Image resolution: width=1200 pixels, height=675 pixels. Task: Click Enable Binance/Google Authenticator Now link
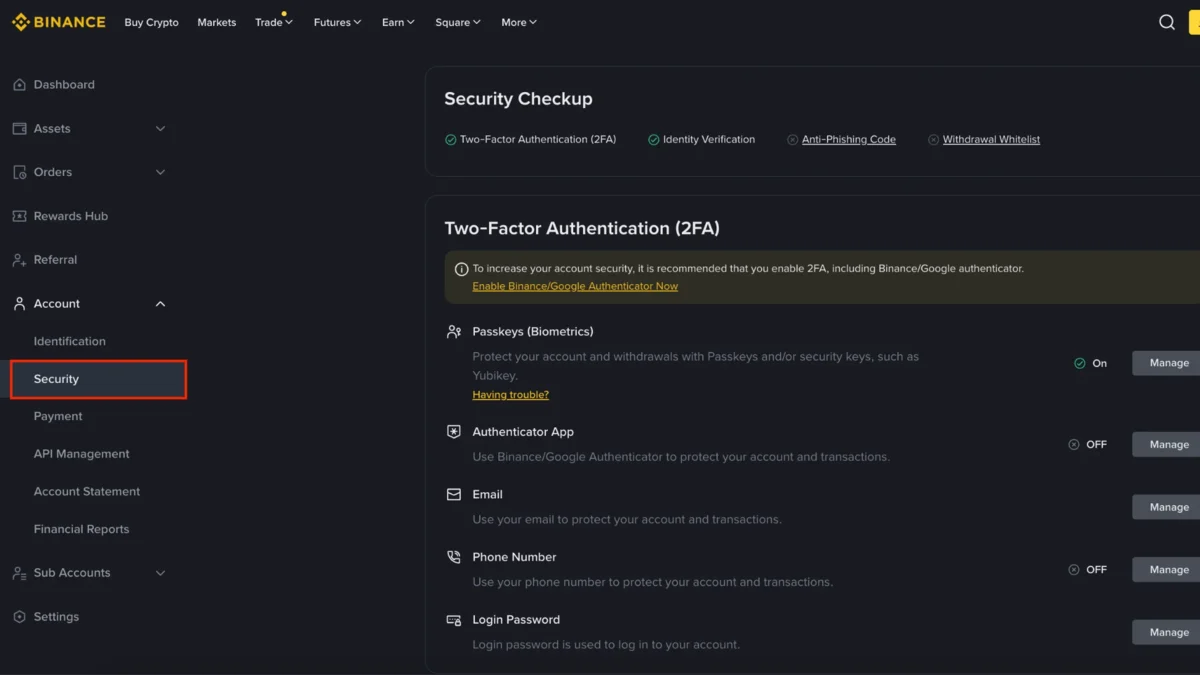(575, 286)
